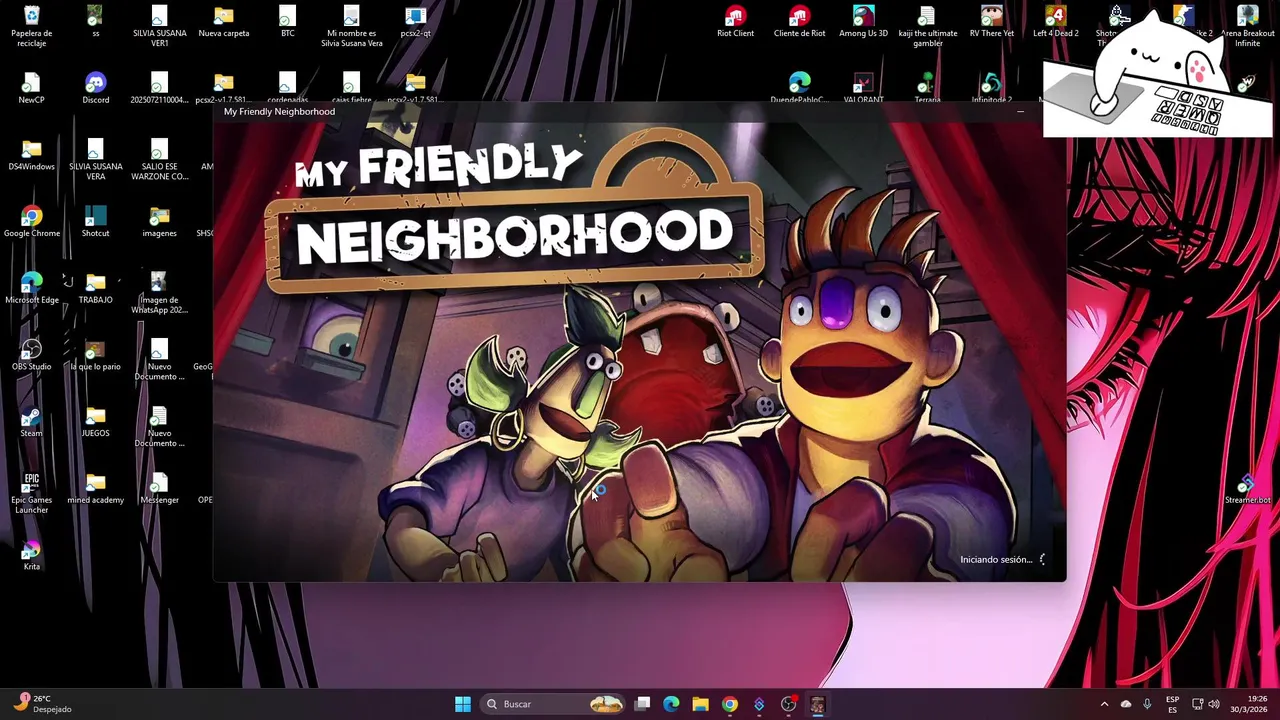Open the mined academy folder

click(95, 489)
